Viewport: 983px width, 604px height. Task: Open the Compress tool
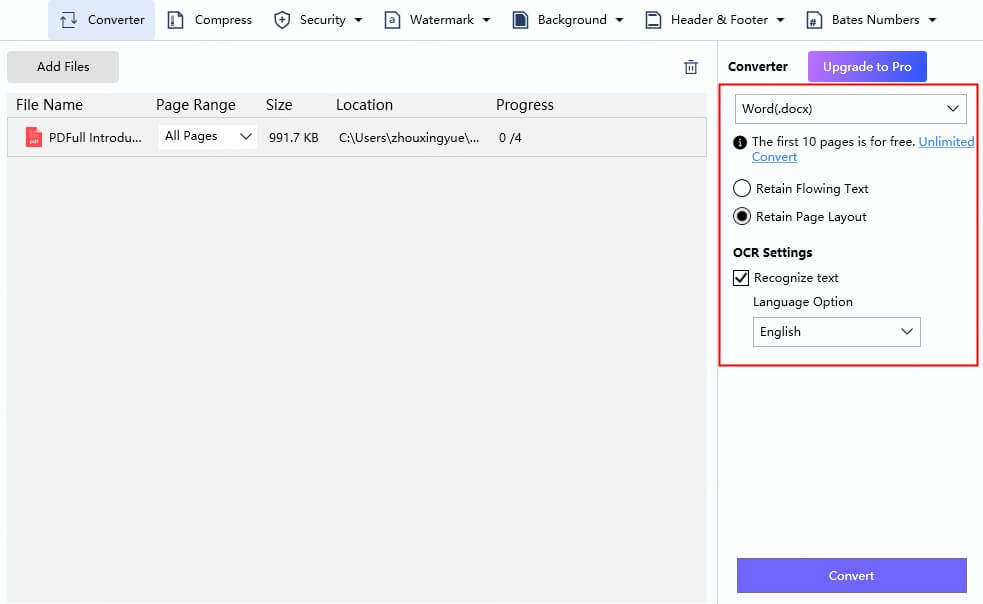[175, 19]
